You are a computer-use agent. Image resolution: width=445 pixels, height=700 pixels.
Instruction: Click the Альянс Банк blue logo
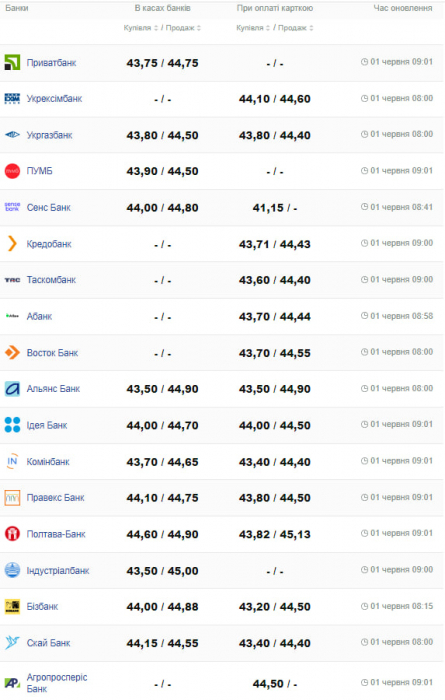coord(12,389)
